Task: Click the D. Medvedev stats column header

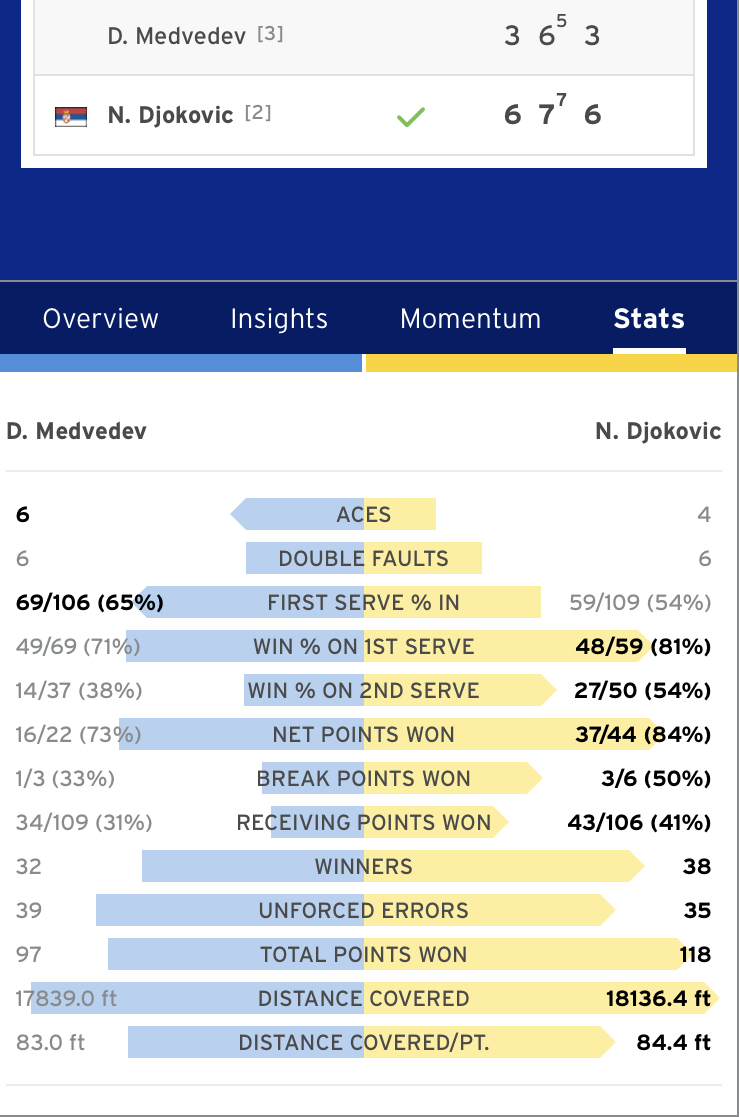Action: 76,431
